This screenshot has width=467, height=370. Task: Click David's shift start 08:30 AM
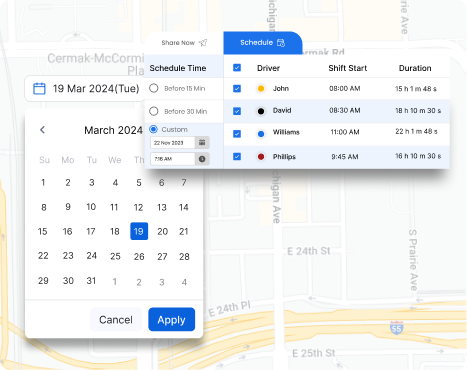pyautogui.click(x=345, y=110)
